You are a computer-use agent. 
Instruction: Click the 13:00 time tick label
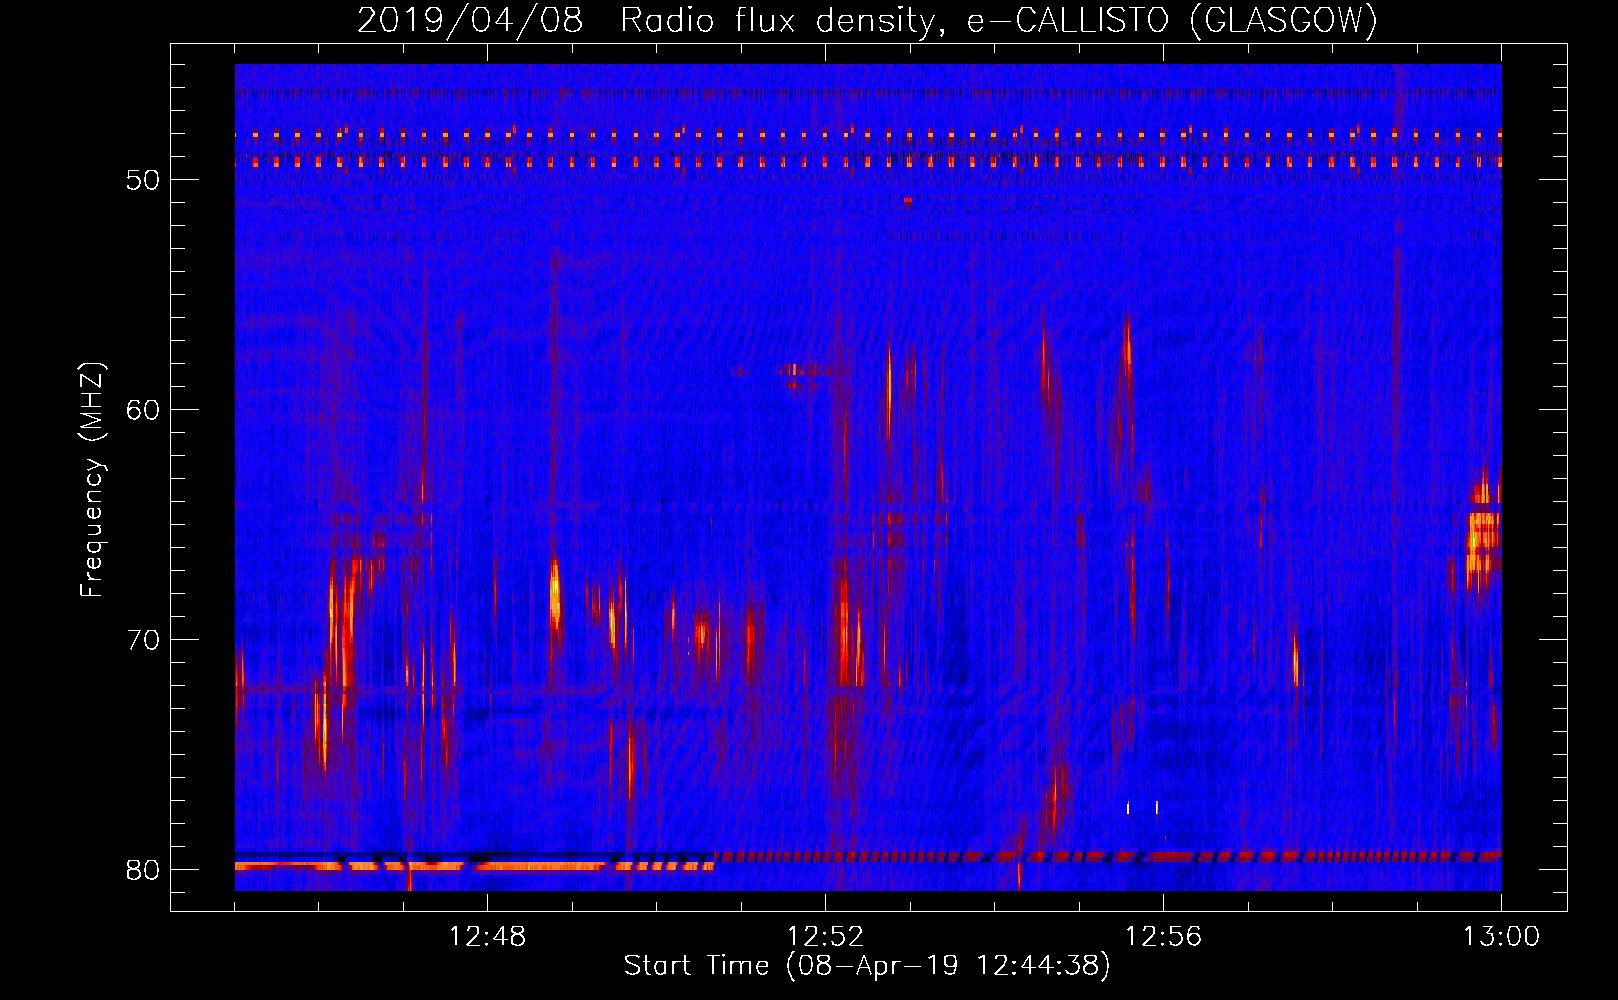coord(1501,937)
